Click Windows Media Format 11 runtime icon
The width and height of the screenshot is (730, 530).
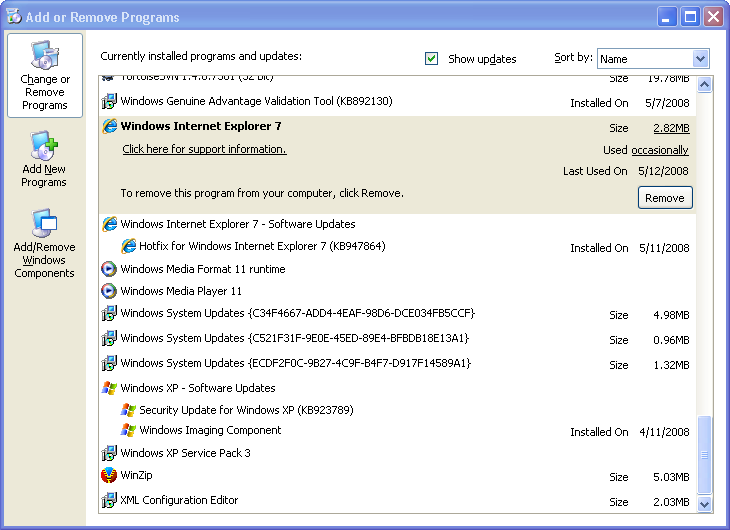[x=109, y=269]
